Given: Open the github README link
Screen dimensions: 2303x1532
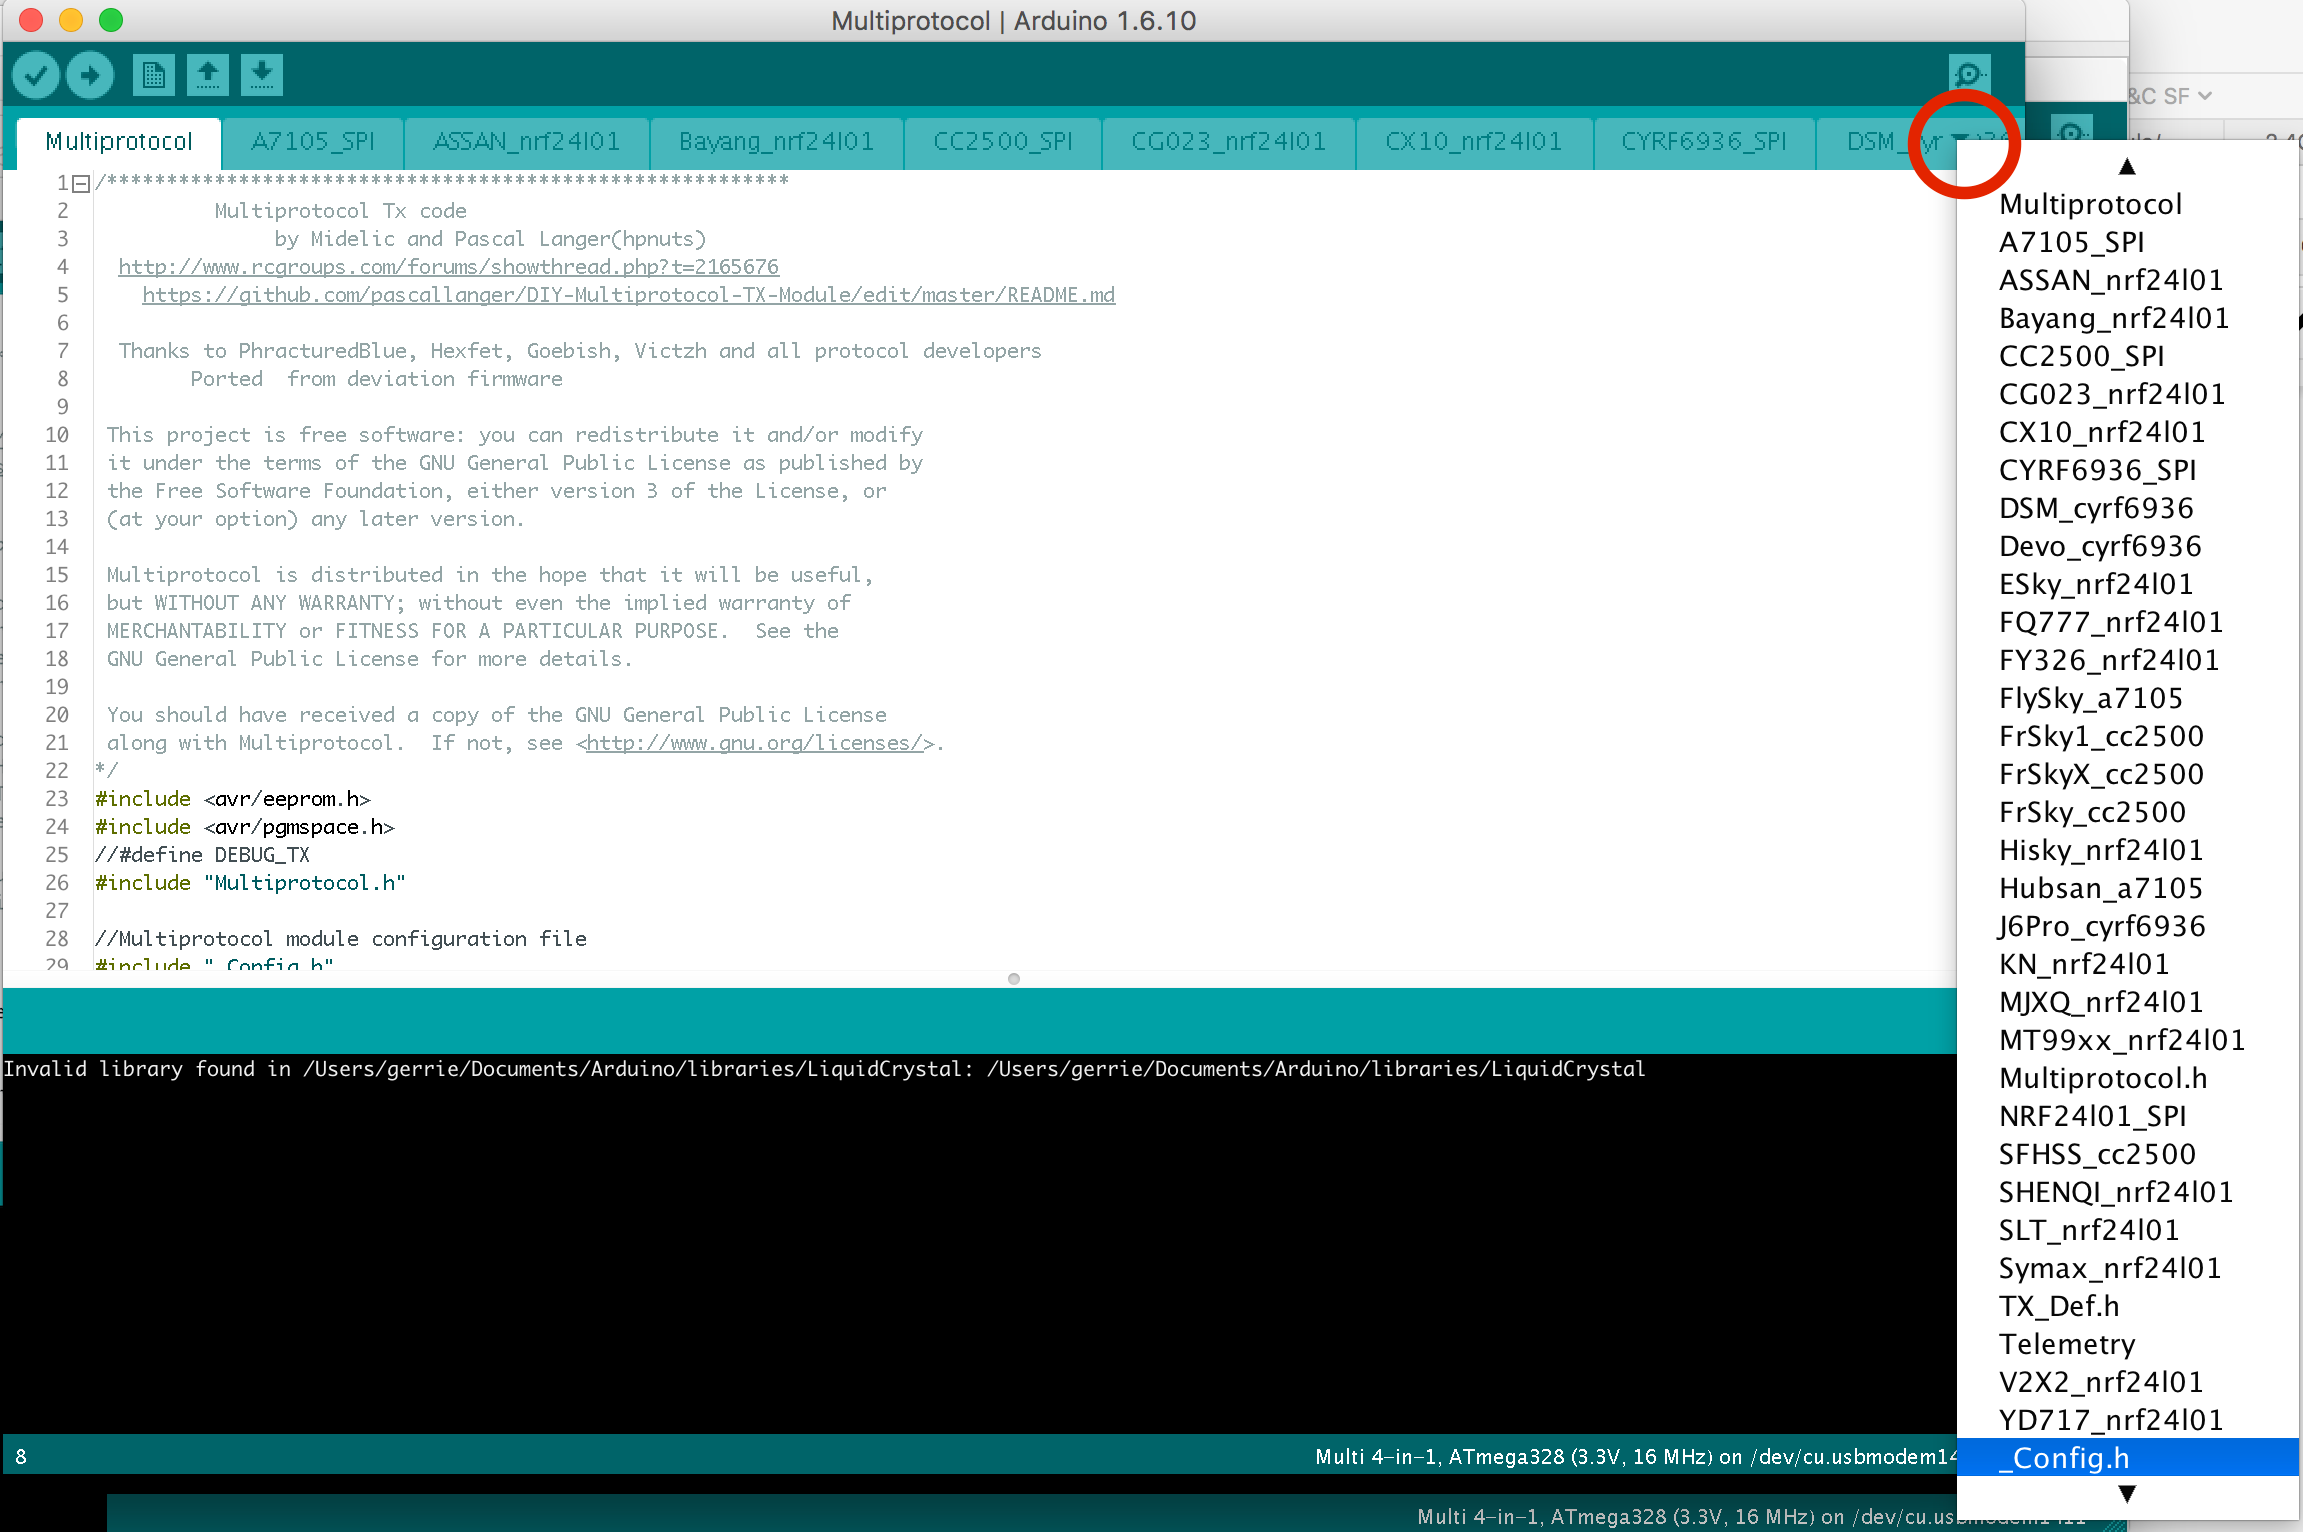Looking at the screenshot, I should 628,295.
